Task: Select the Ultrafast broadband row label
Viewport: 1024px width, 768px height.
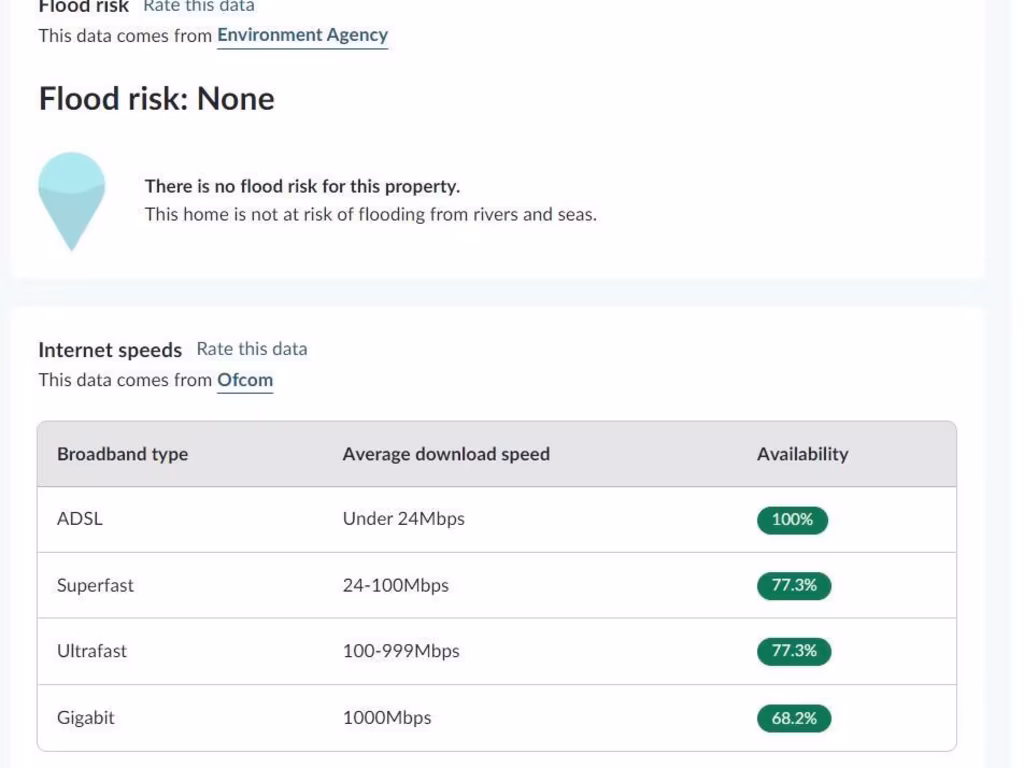Action: point(92,651)
